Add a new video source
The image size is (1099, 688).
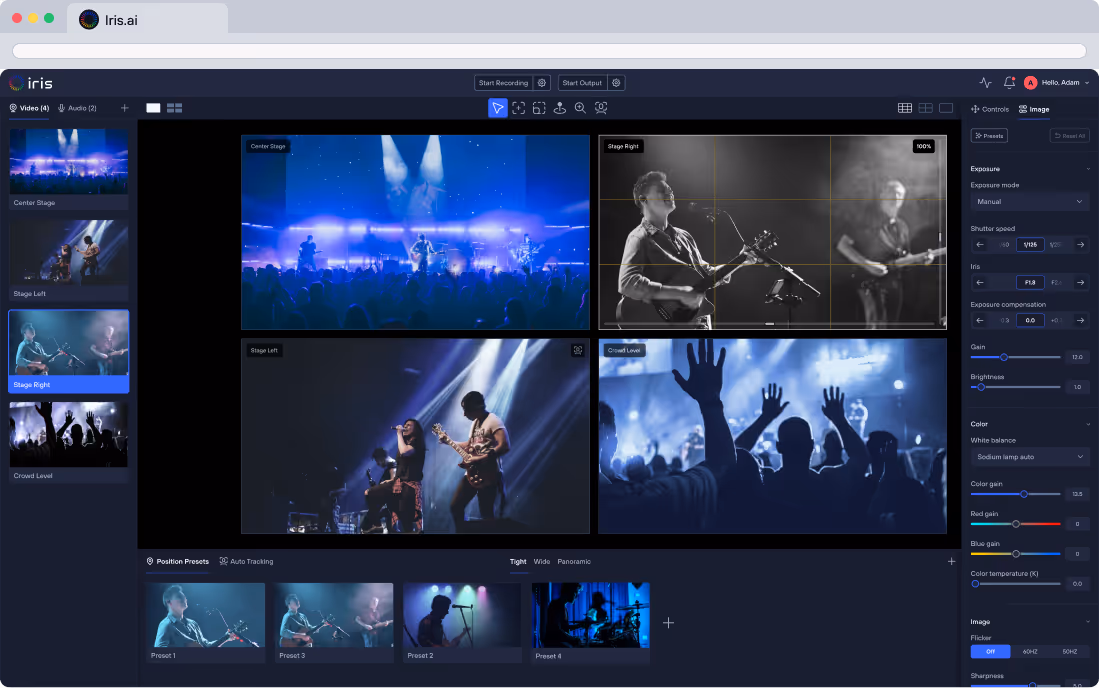[124, 108]
